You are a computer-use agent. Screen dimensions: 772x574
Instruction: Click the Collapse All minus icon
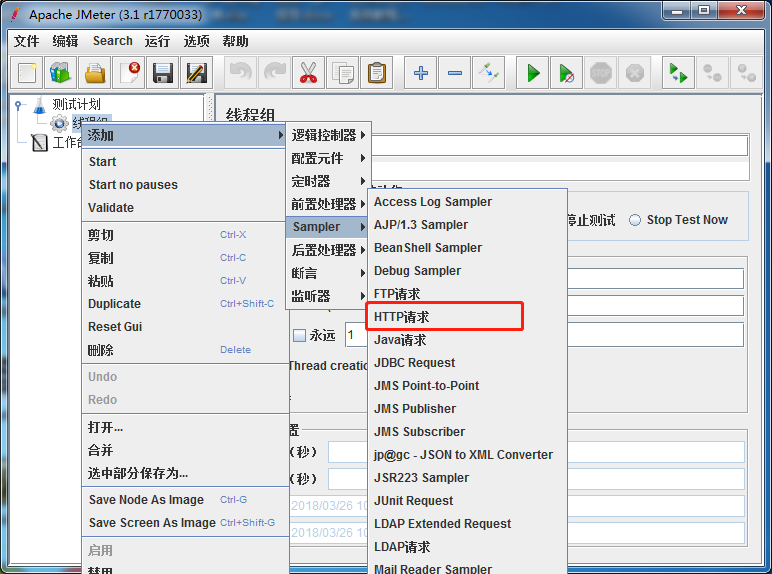click(454, 73)
